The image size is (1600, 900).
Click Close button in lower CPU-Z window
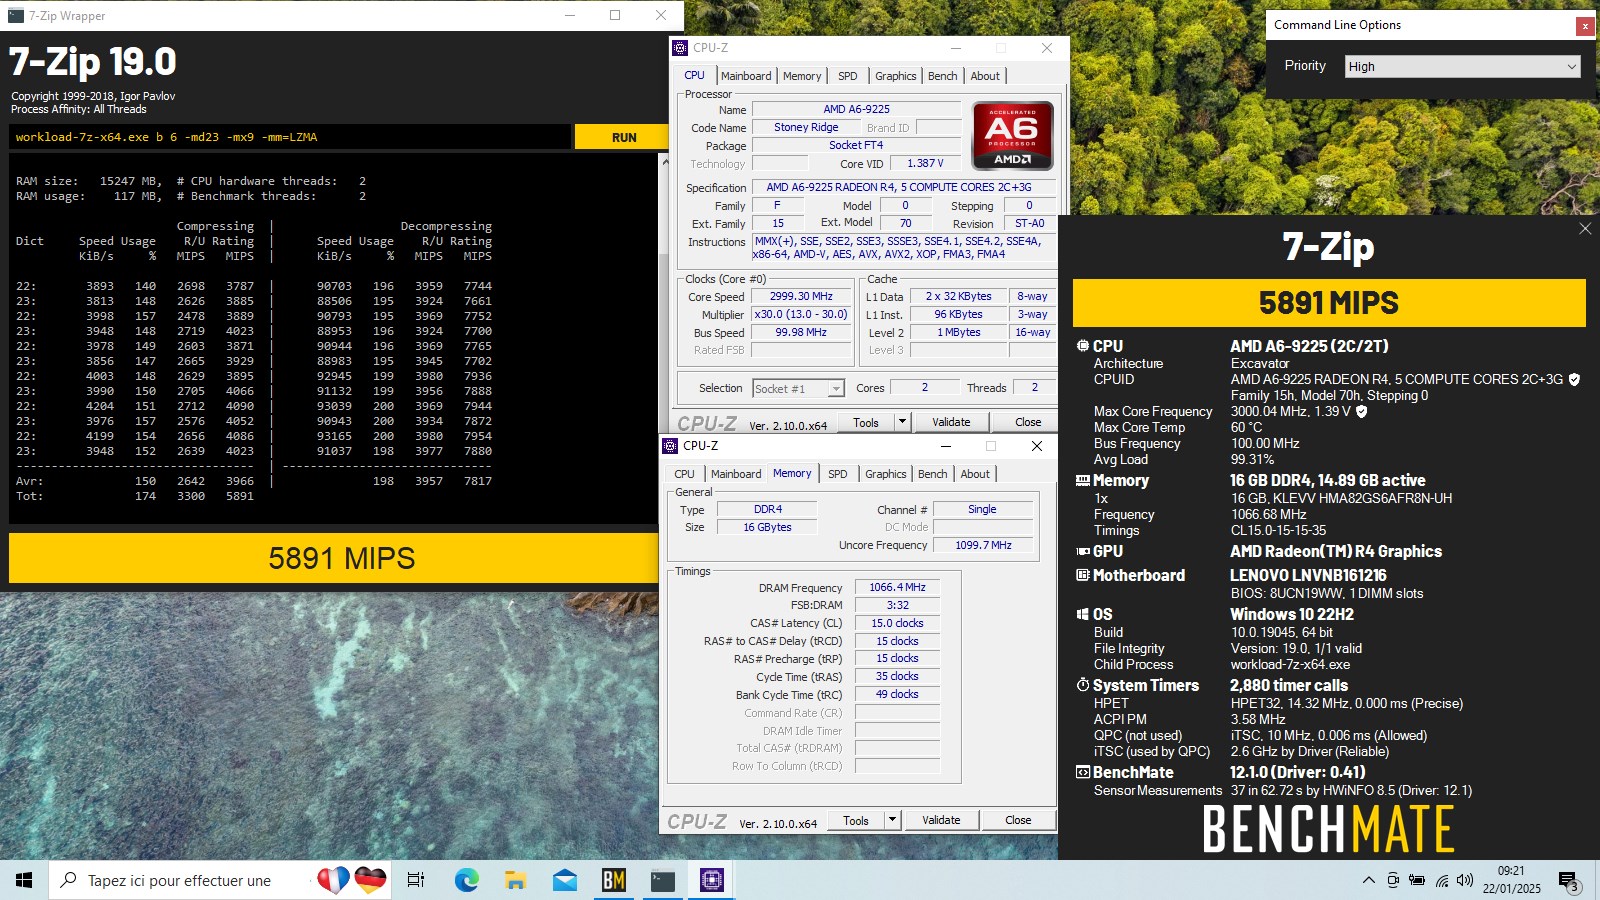coord(1018,821)
